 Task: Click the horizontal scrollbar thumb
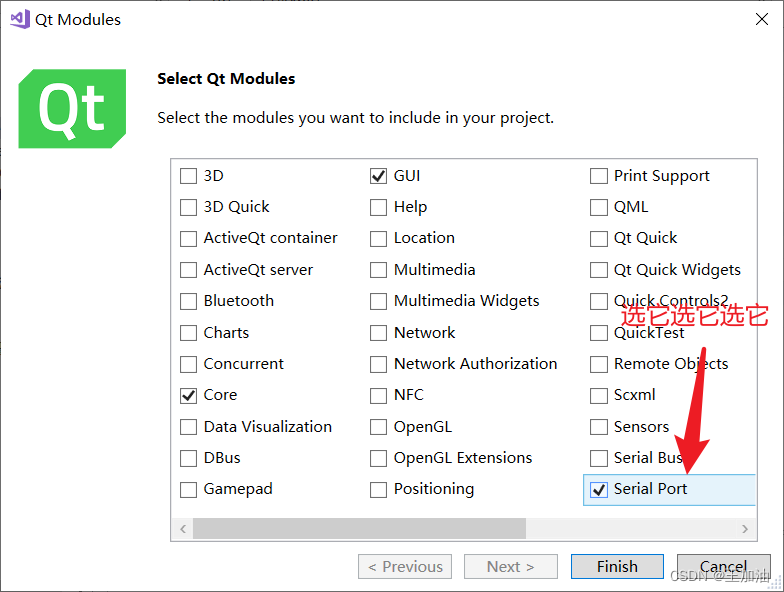pos(360,528)
